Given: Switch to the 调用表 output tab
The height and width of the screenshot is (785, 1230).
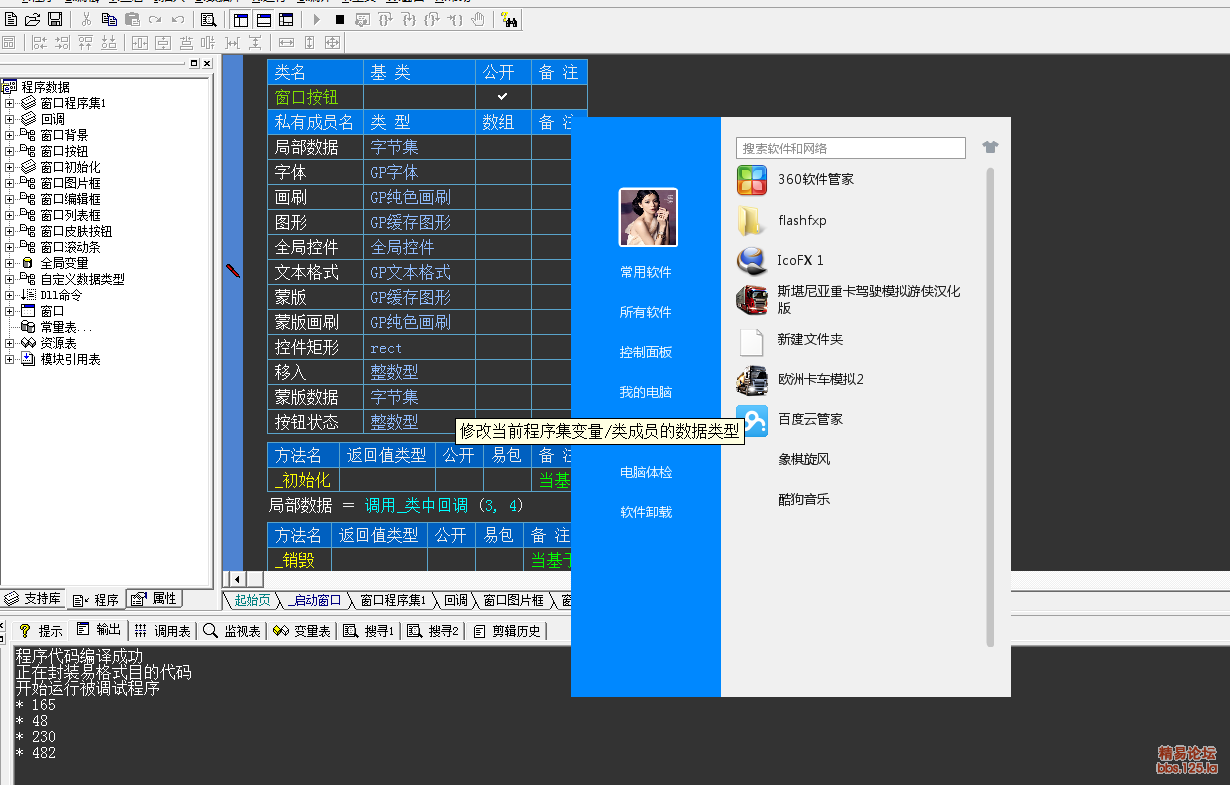Looking at the screenshot, I should point(162,631).
